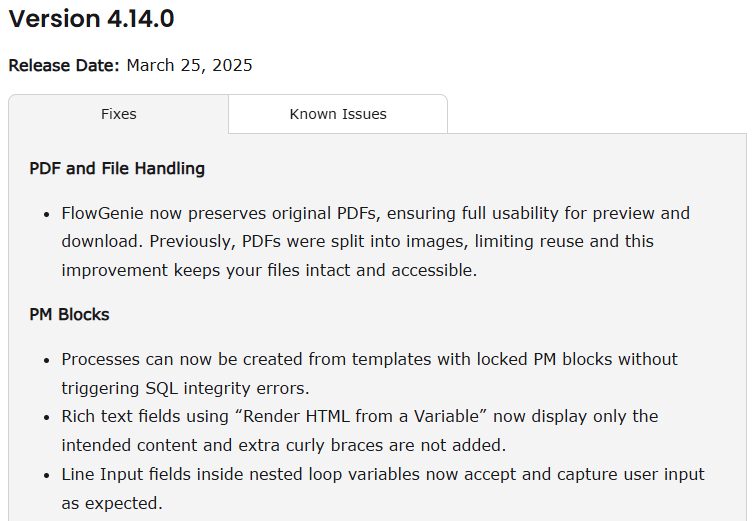The image size is (756, 521).
Task: Click the Version 4.14.0 heading
Action: coord(92,19)
